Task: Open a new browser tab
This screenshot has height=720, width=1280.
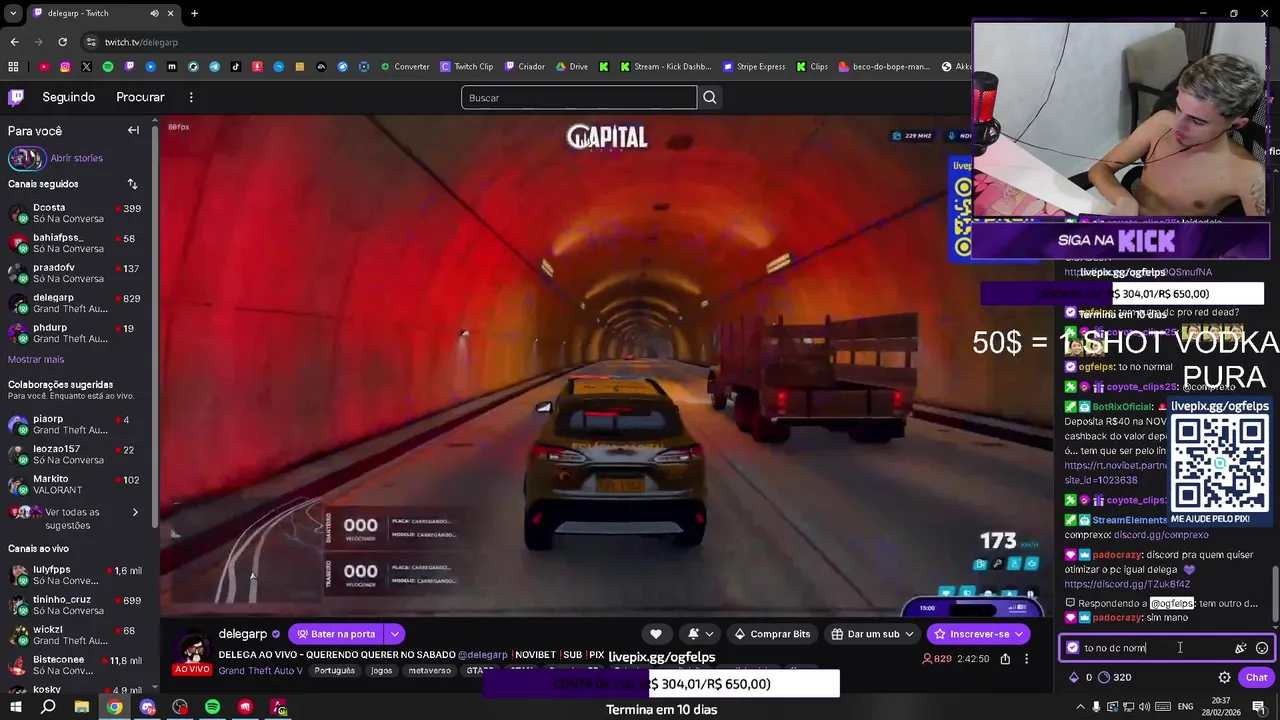Action: pos(194,13)
